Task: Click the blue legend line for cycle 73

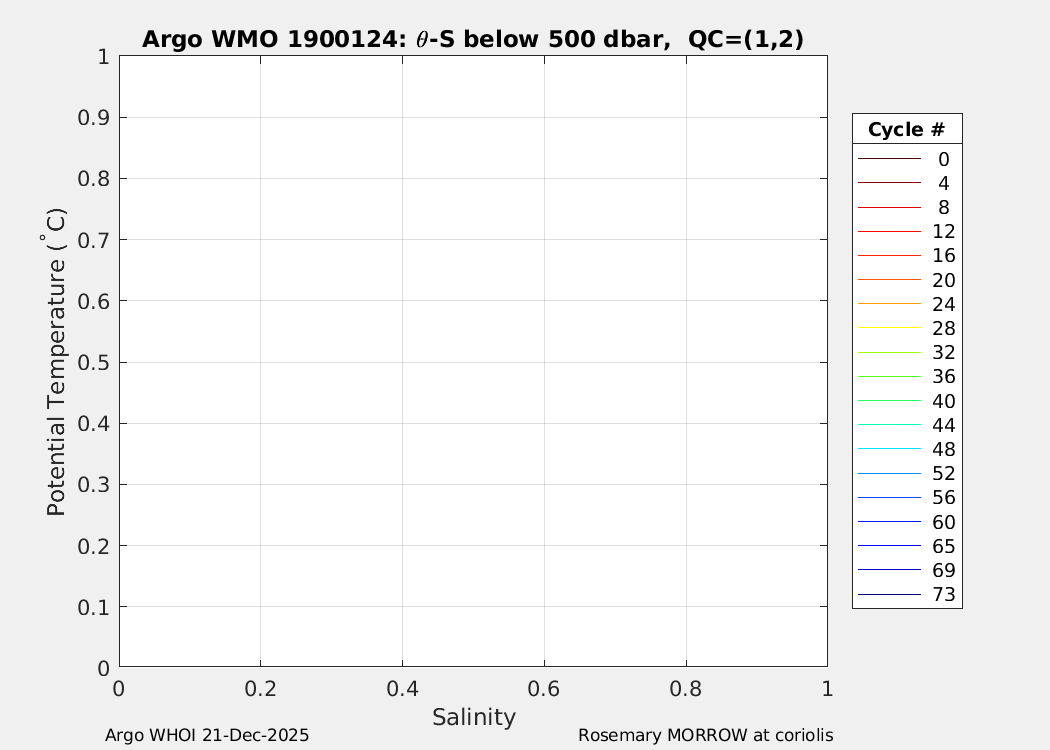Action: coord(888,595)
